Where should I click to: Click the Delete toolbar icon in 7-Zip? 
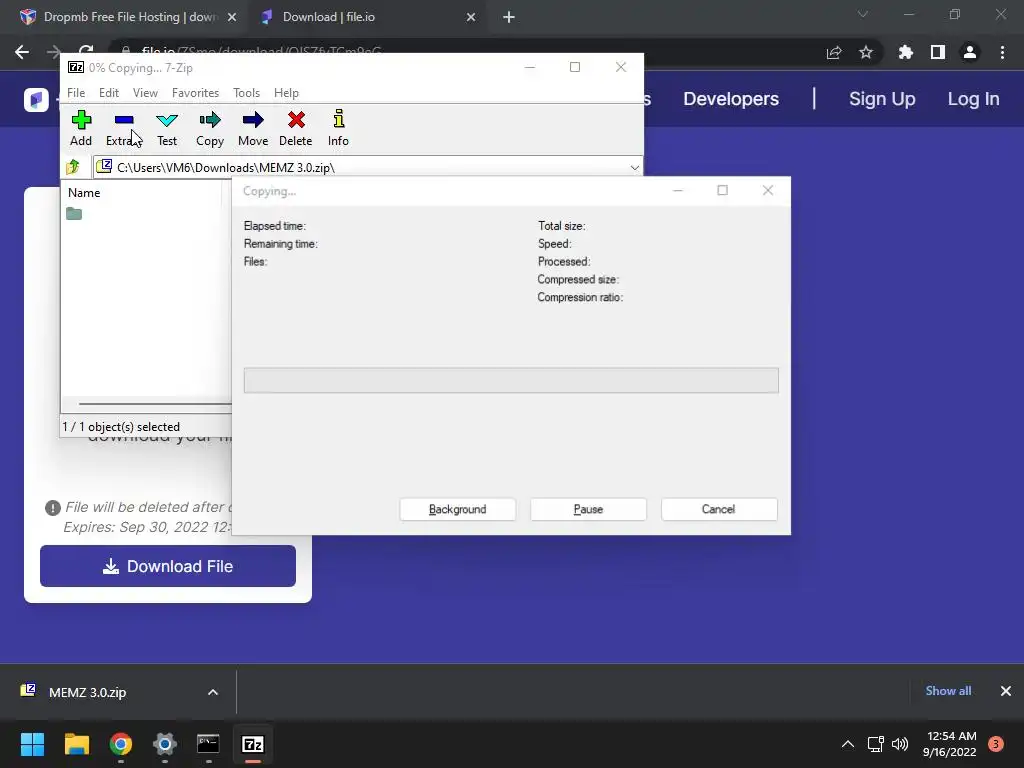point(296,128)
